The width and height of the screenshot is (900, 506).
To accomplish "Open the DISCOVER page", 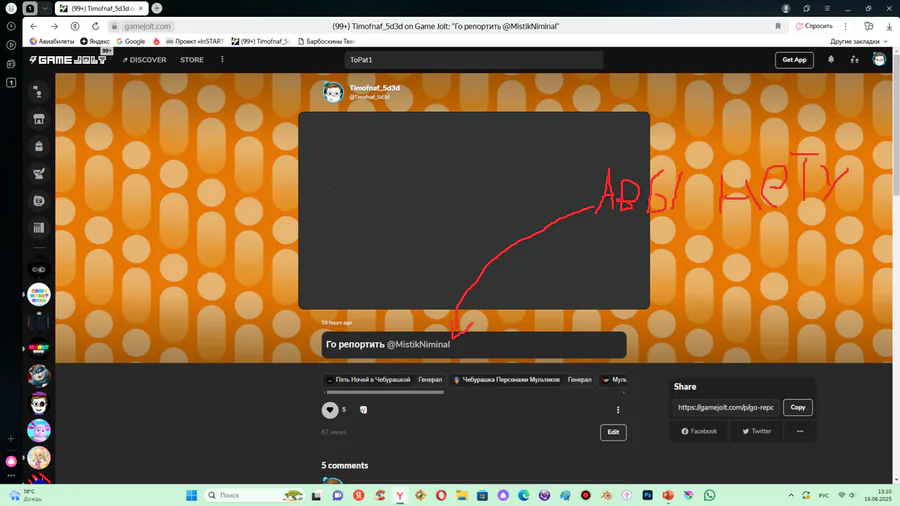I will [x=145, y=60].
